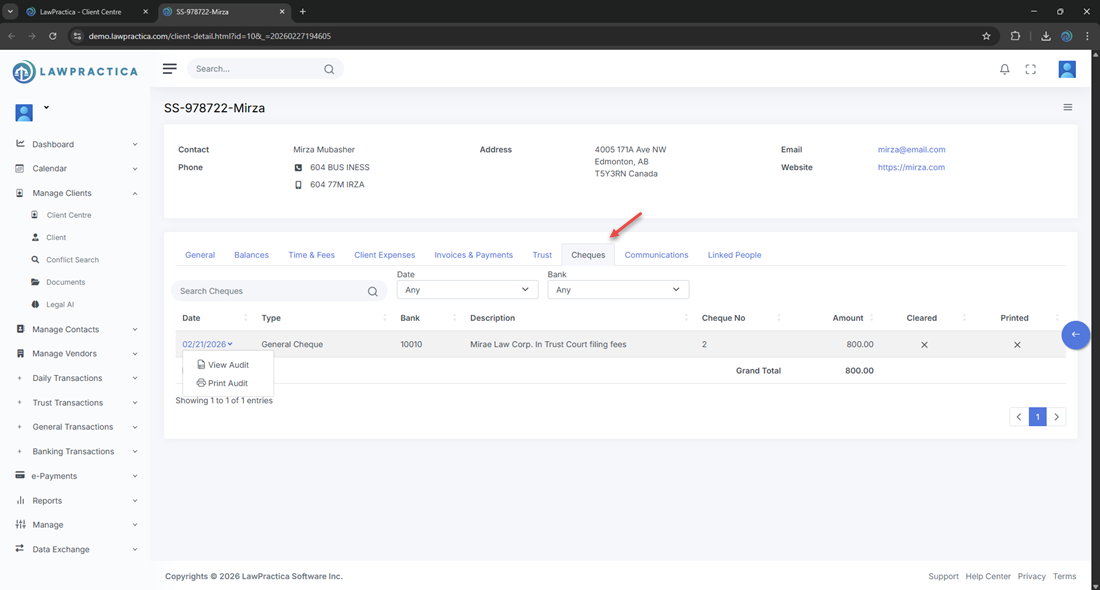Toggle fullscreen mode icon in header

pyautogui.click(x=1031, y=69)
